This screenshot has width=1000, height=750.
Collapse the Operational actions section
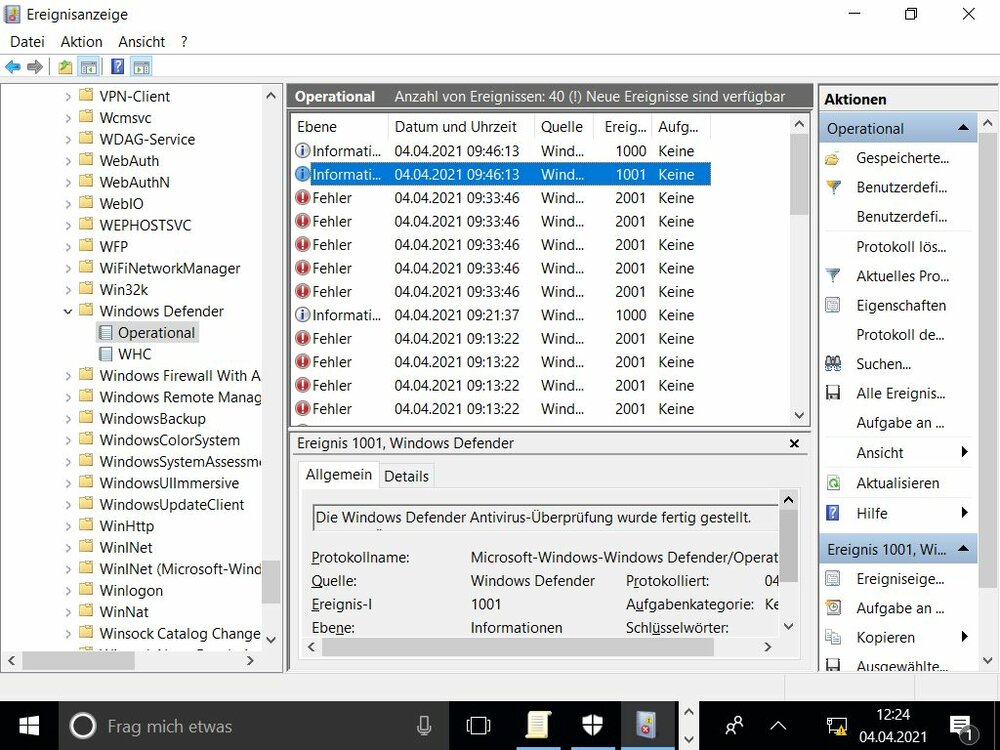pyautogui.click(x=963, y=128)
